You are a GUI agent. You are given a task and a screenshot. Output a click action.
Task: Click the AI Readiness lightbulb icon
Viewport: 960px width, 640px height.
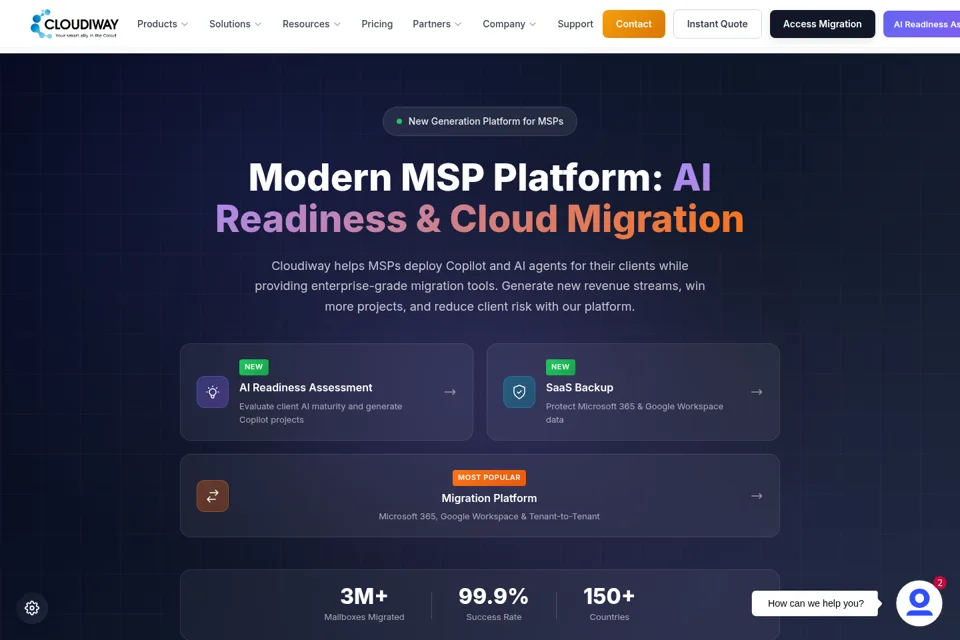(x=212, y=392)
